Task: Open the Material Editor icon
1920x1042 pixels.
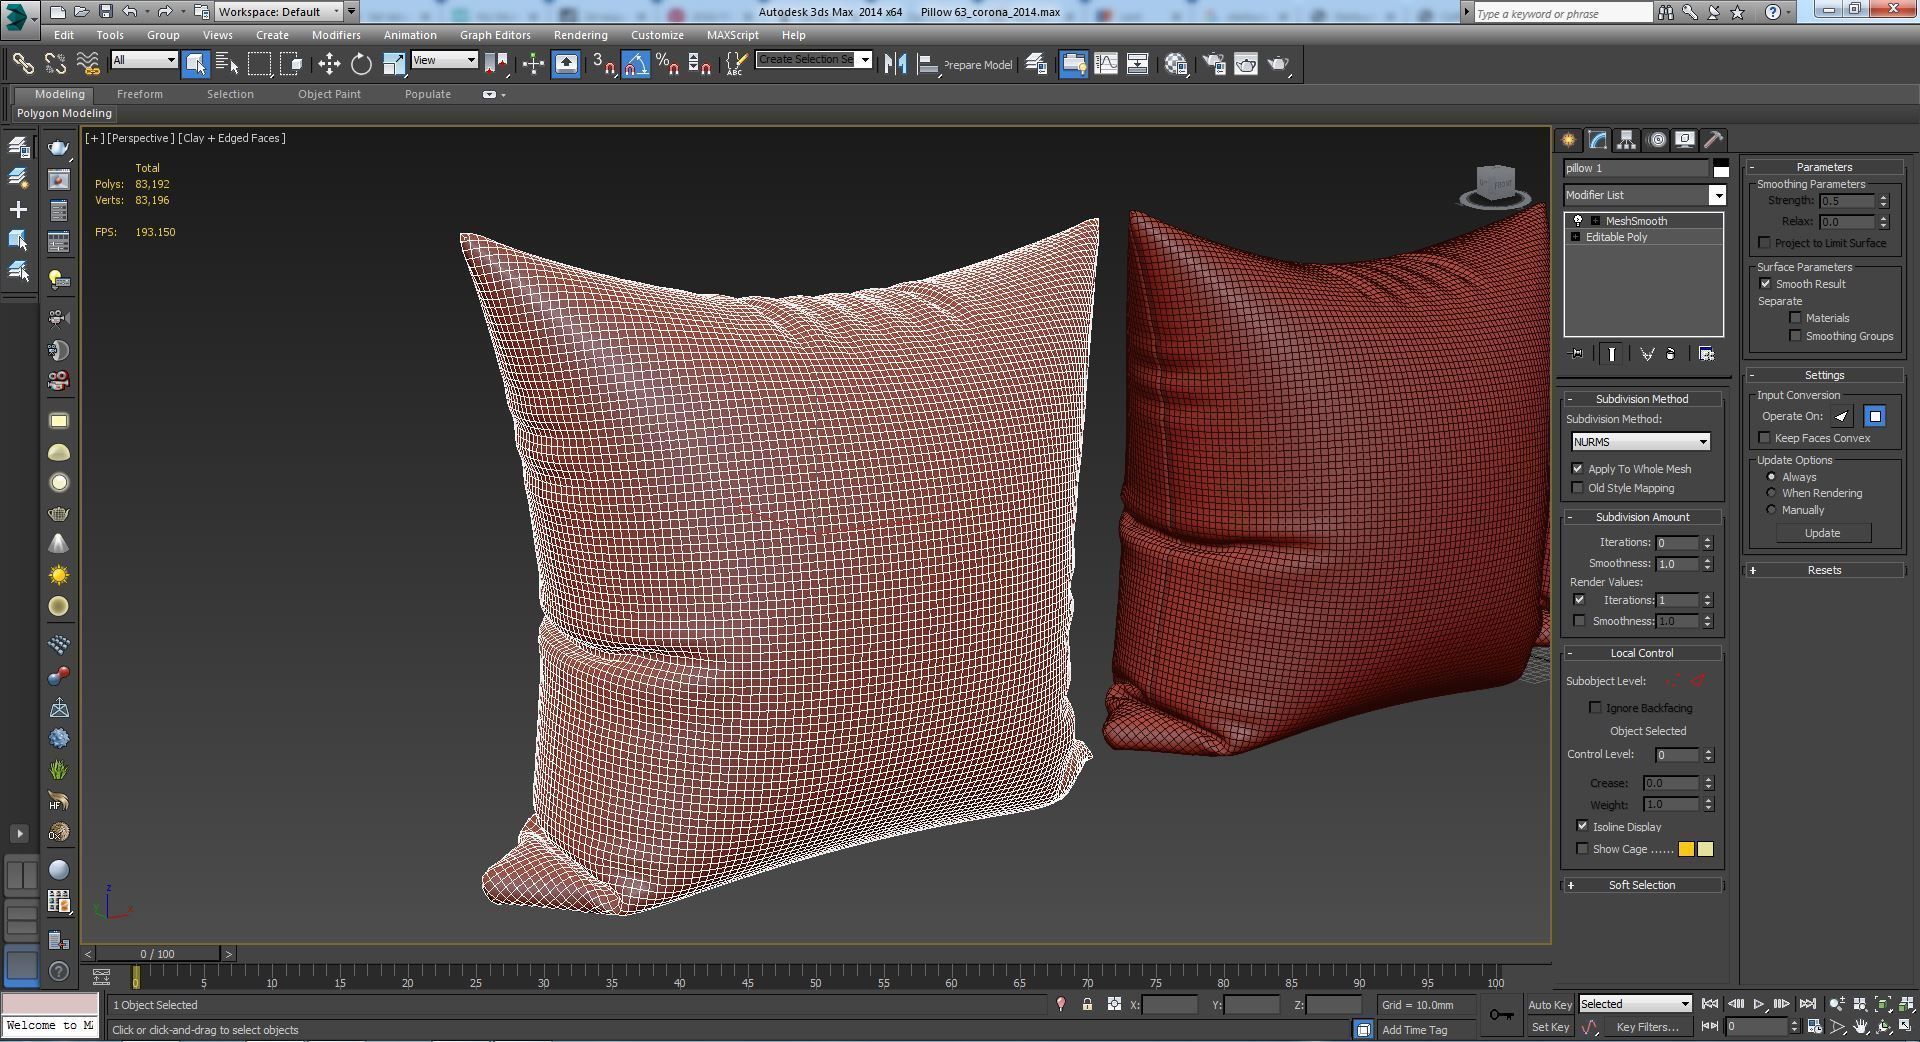Action: [1176, 64]
